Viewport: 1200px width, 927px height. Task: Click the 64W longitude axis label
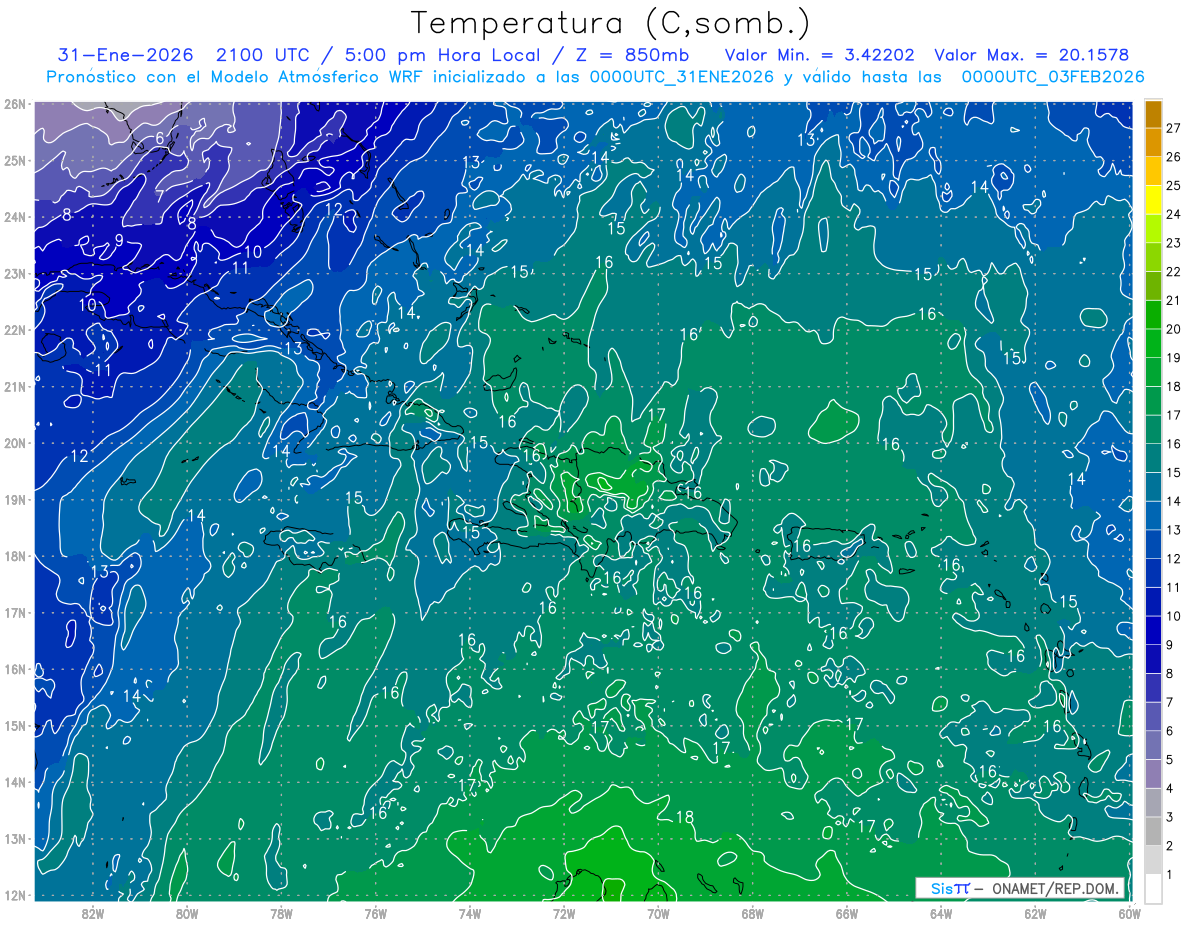pos(941,913)
